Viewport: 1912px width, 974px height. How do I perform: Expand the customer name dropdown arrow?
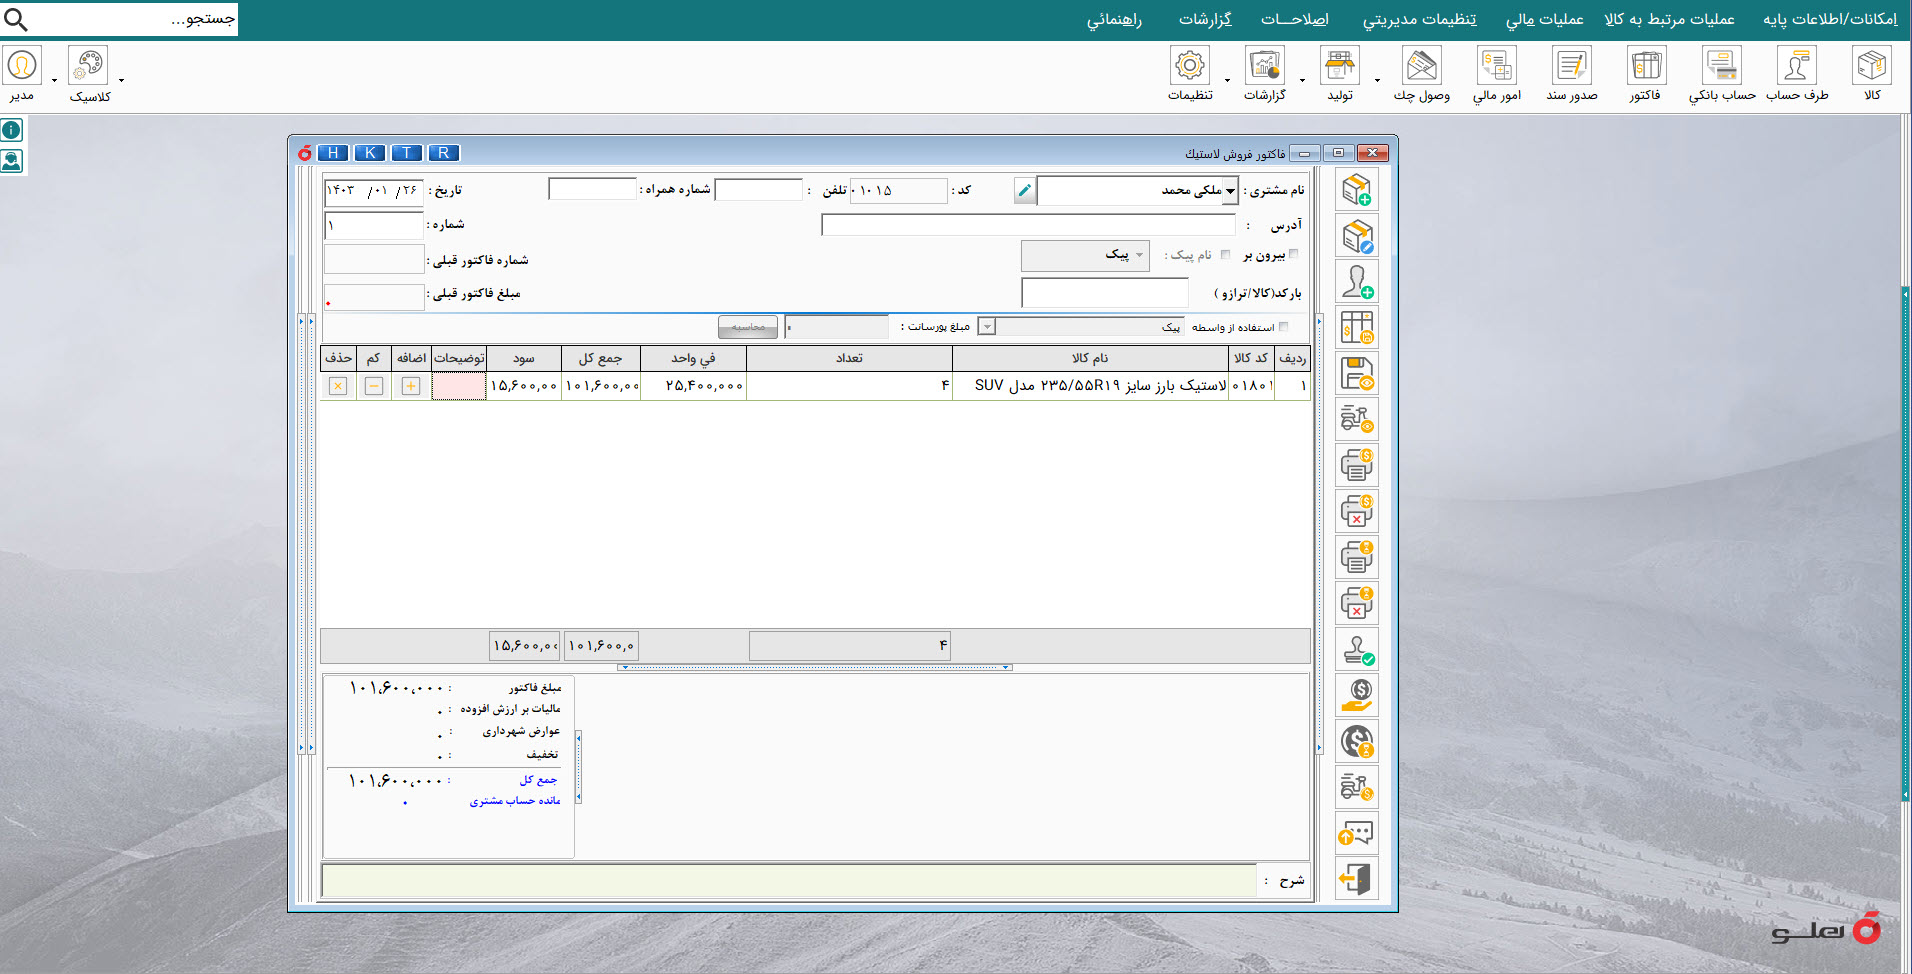pyautogui.click(x=1230, y=190)
